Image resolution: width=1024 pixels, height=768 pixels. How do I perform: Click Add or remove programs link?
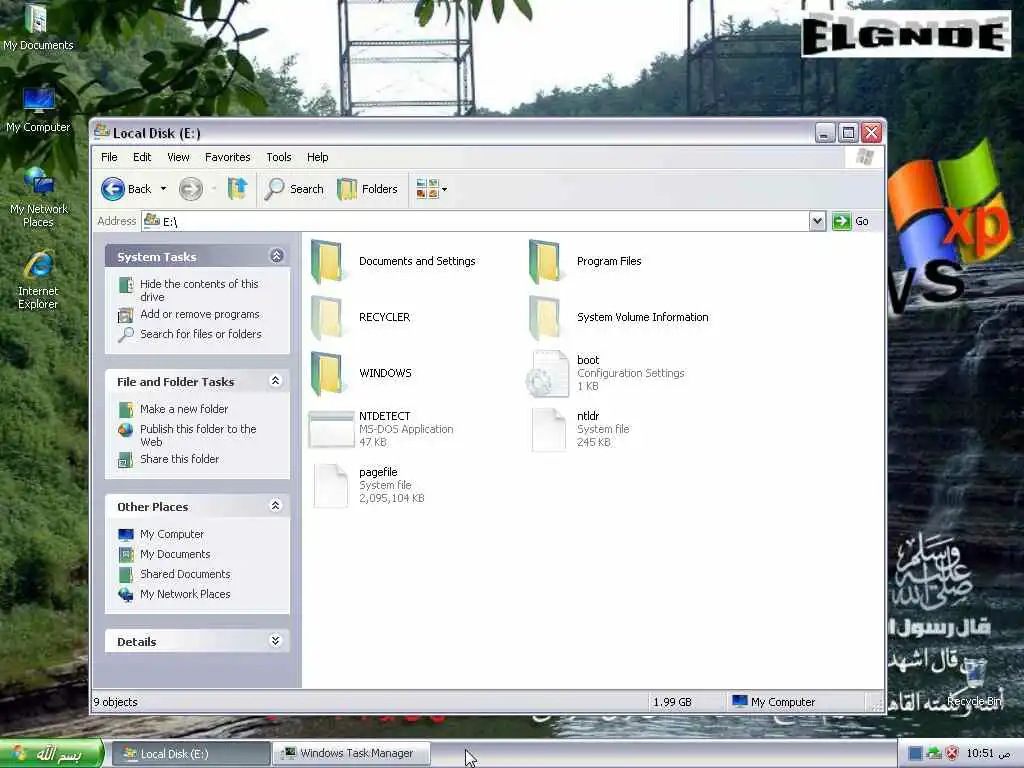tap(200, 314)
